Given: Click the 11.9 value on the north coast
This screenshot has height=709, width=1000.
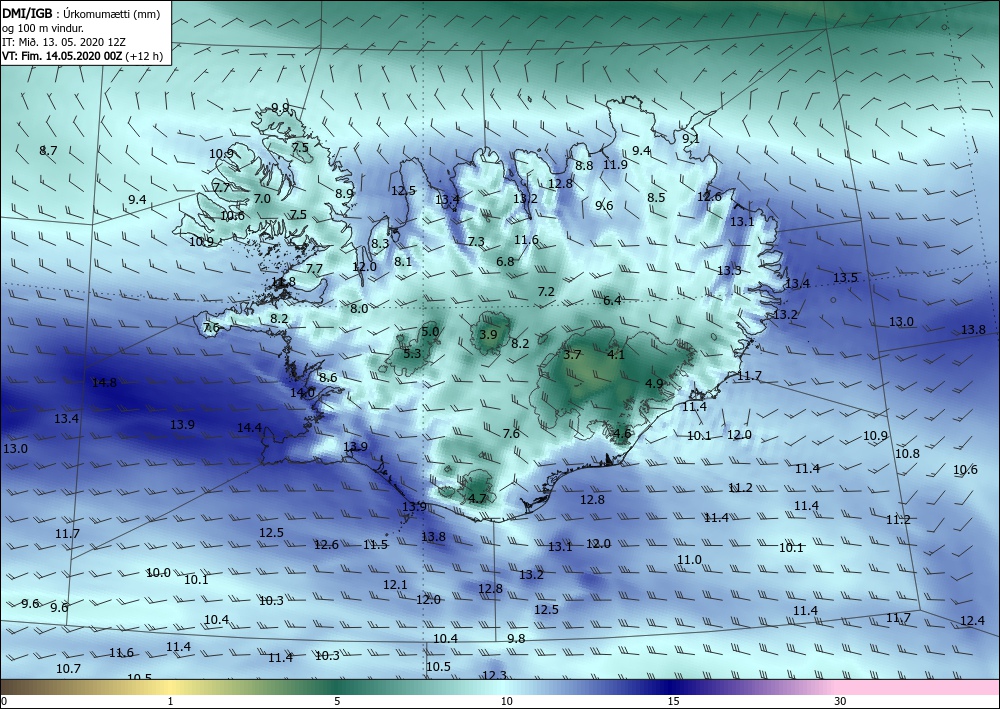Looking at the screenshot, I should pos(615,164).
